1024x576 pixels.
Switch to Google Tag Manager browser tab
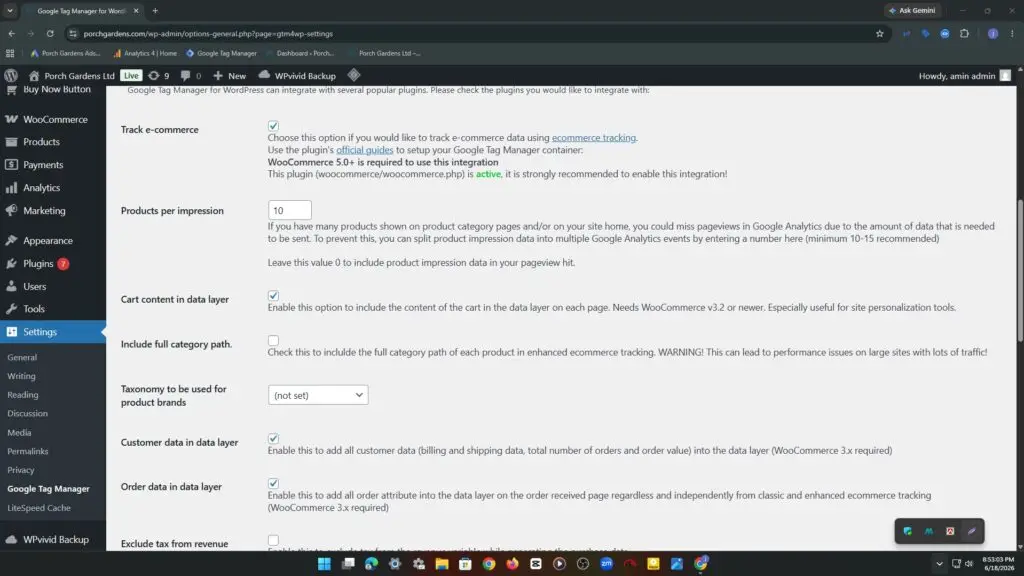(x=82, y=11)
